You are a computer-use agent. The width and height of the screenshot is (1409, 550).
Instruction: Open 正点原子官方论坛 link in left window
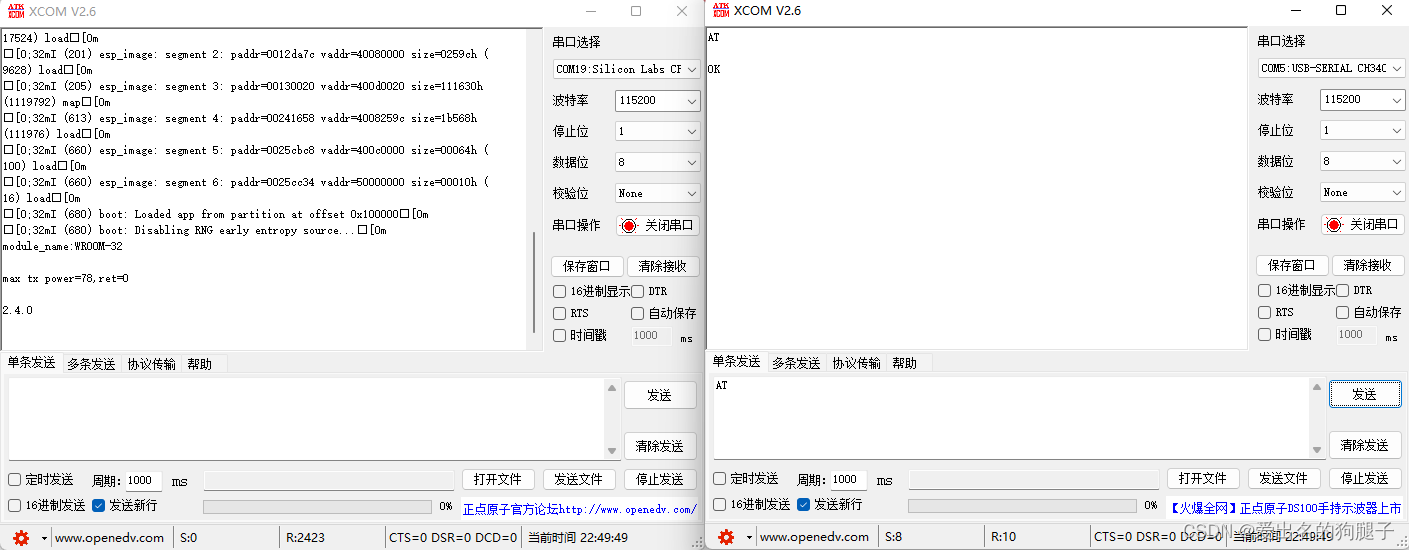point(579,509)
